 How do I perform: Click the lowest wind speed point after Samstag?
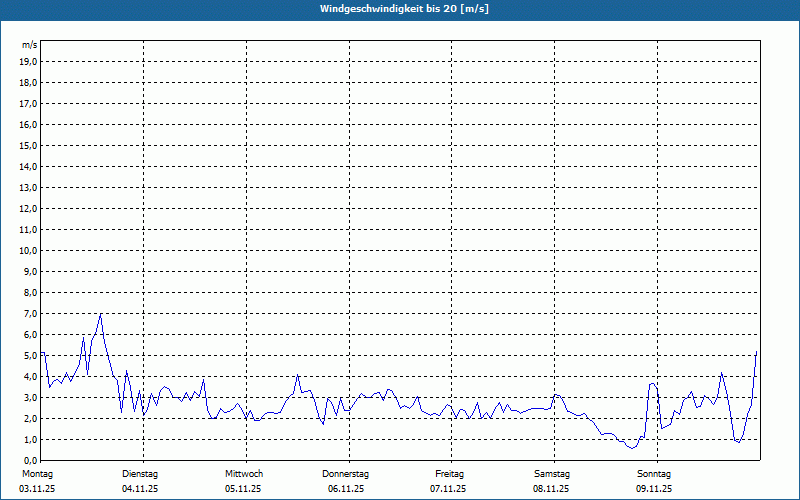(x=632, y=448)
